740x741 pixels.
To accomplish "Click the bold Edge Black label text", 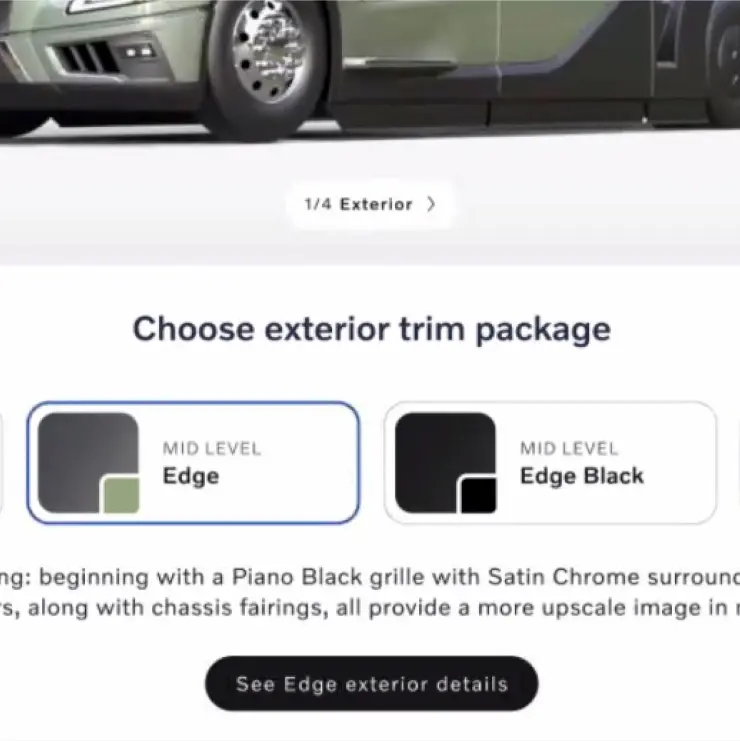I will tap(582, 476).
